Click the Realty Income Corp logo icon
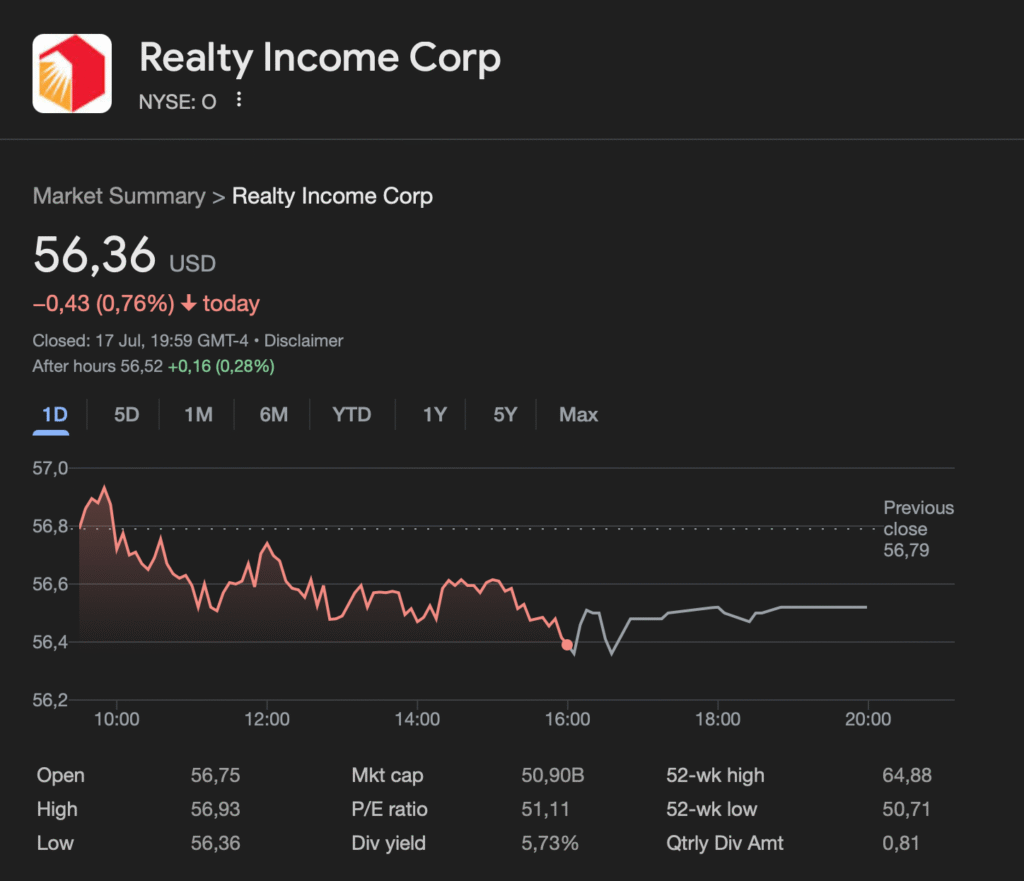The image size is (1024, 881). [x=72, y=73]
